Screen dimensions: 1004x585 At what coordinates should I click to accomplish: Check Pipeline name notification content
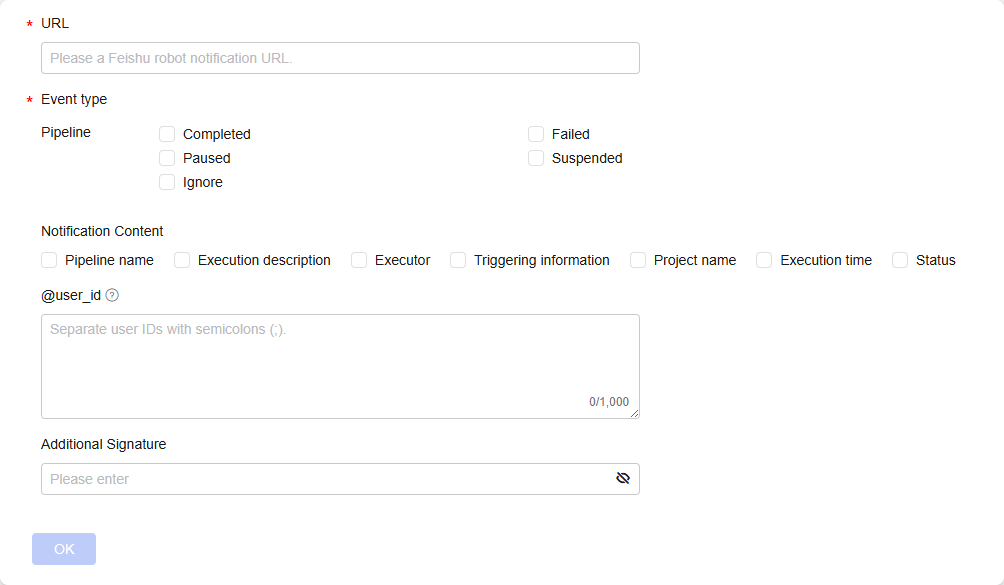point(49,260)
